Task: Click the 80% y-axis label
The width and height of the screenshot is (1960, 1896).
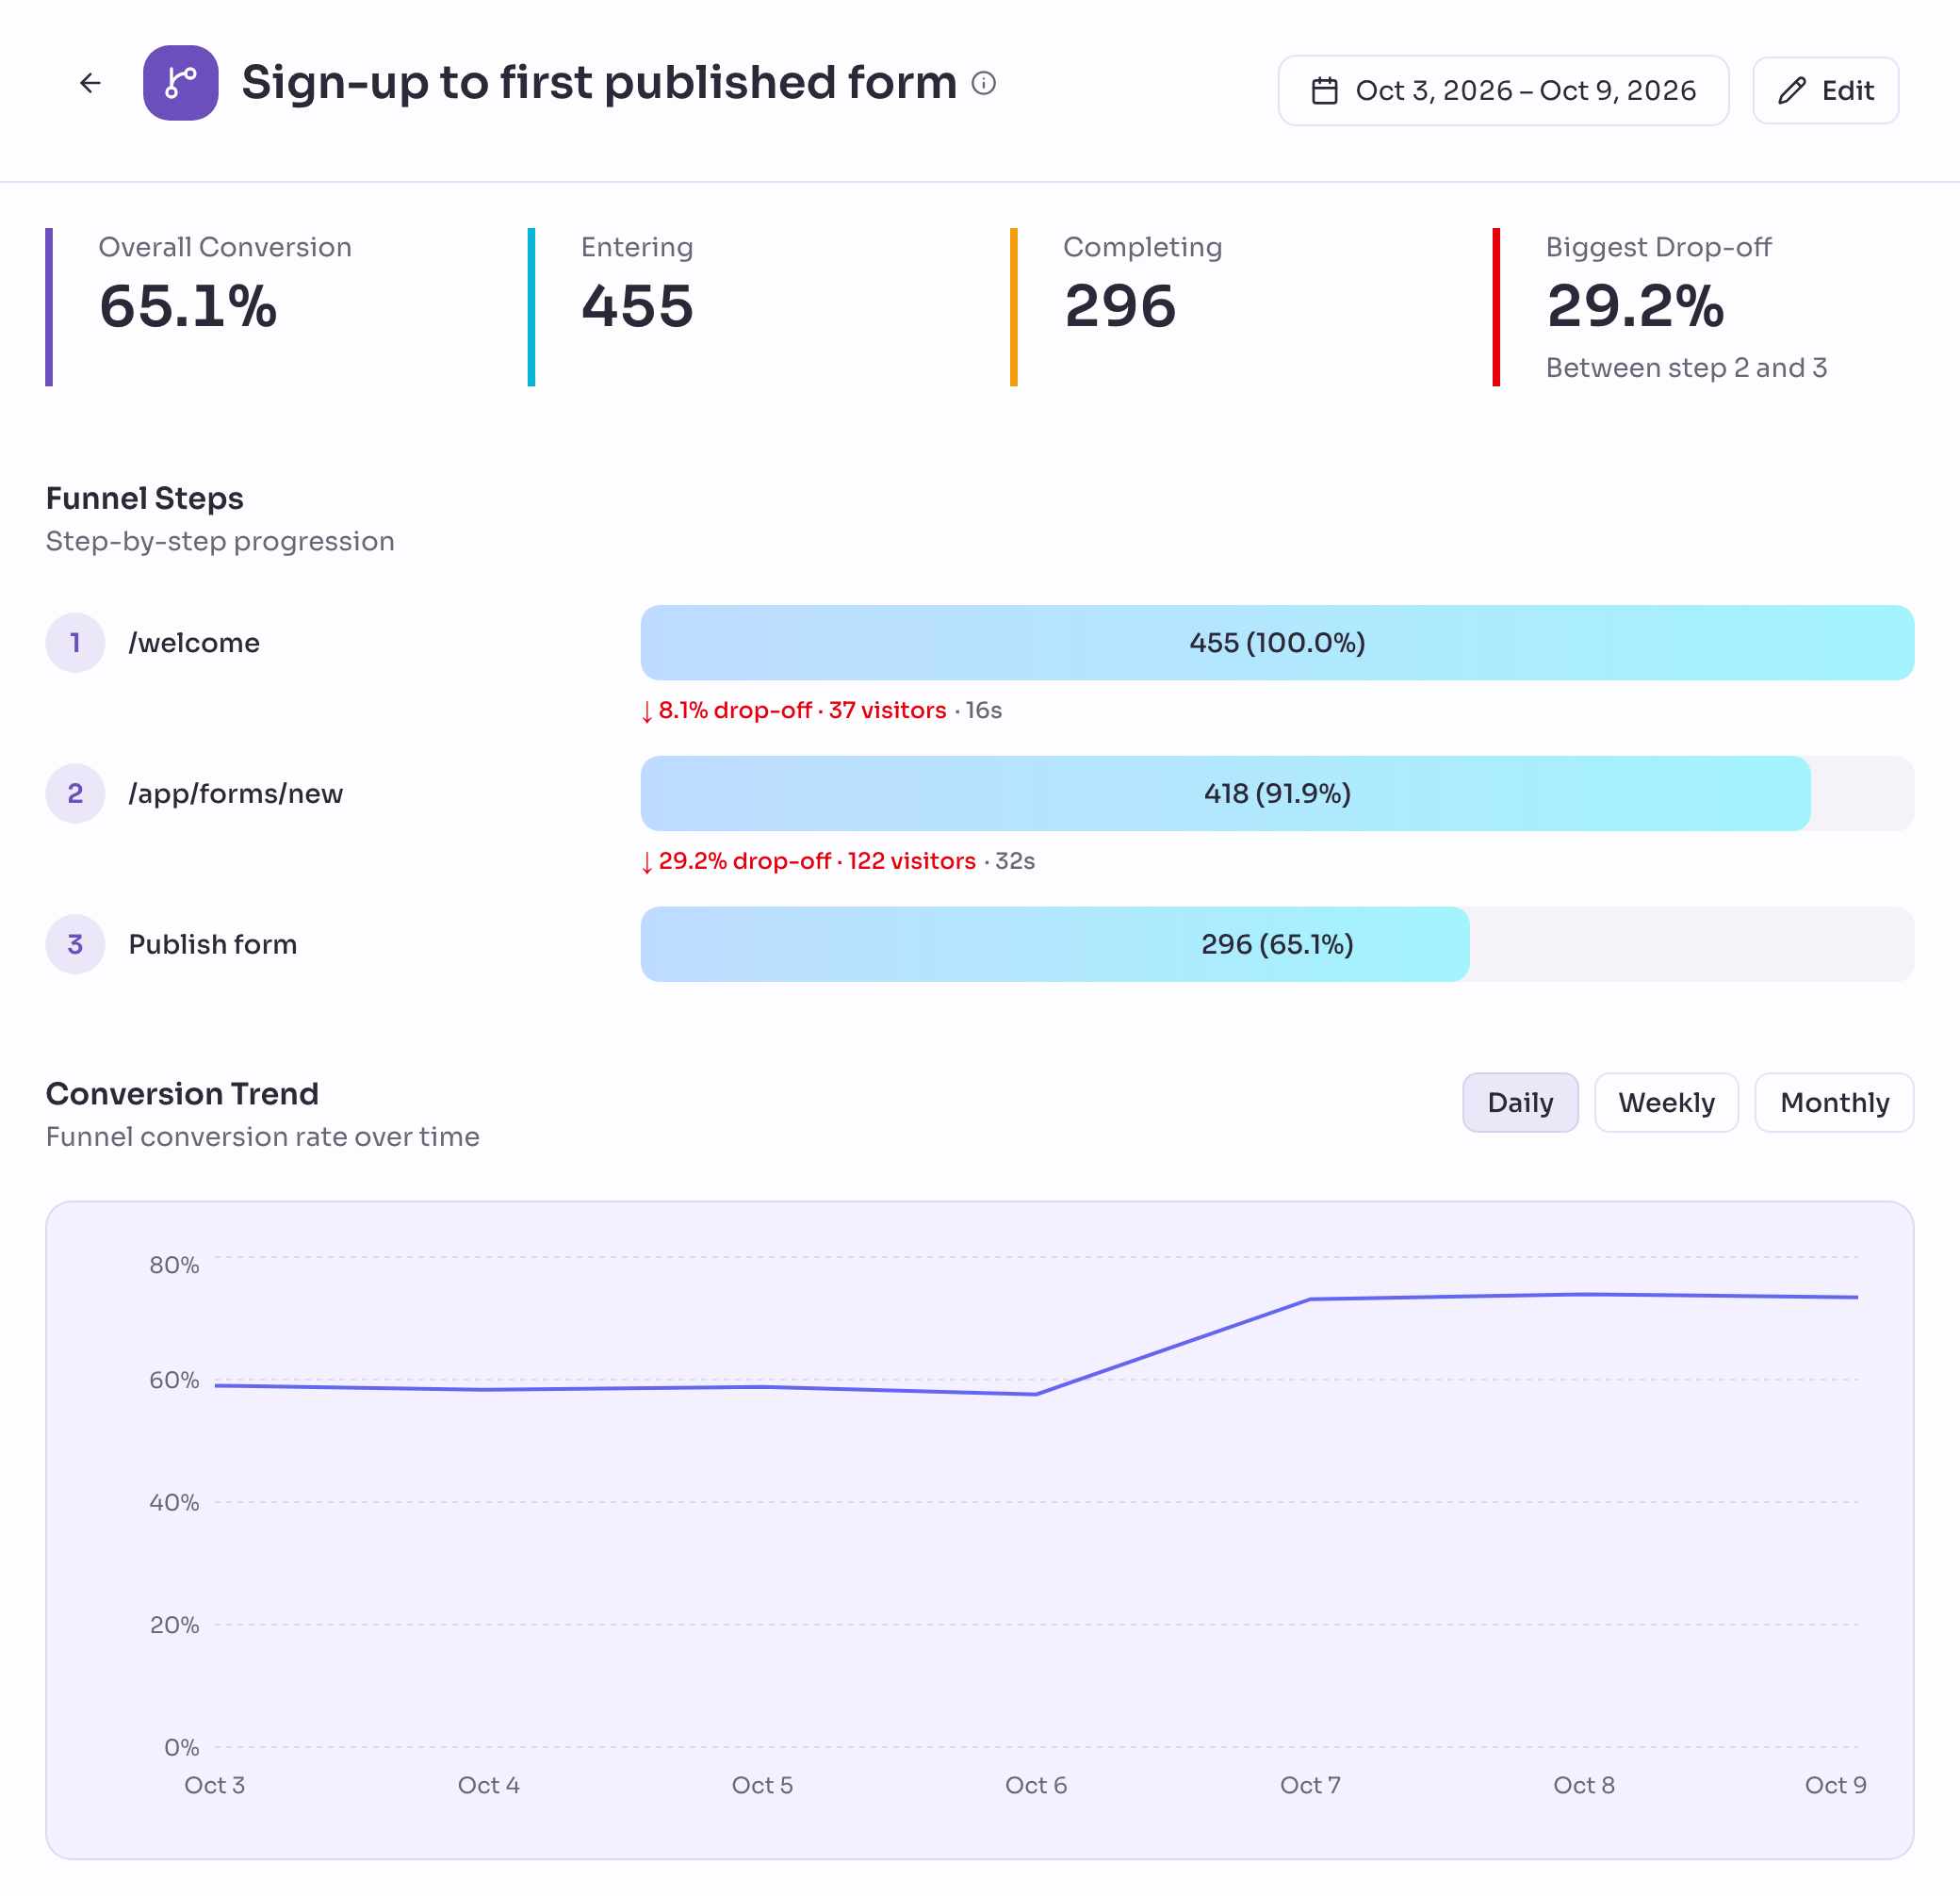Action: [x=174, y=1265]
